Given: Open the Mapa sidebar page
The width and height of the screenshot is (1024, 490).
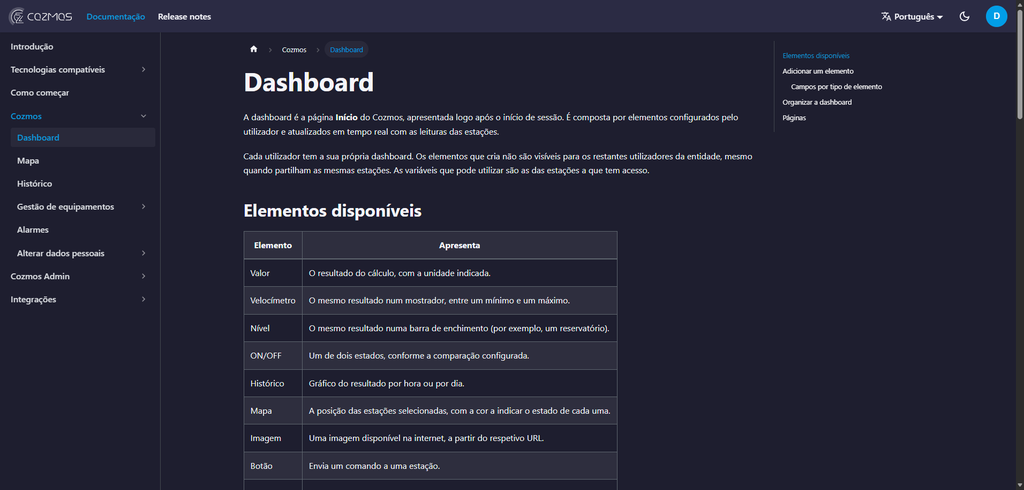Looking at the screenshot, I should coord(28,161).
